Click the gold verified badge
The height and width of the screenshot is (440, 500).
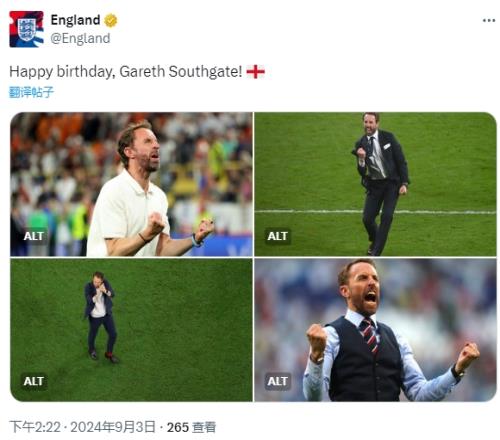111,21
